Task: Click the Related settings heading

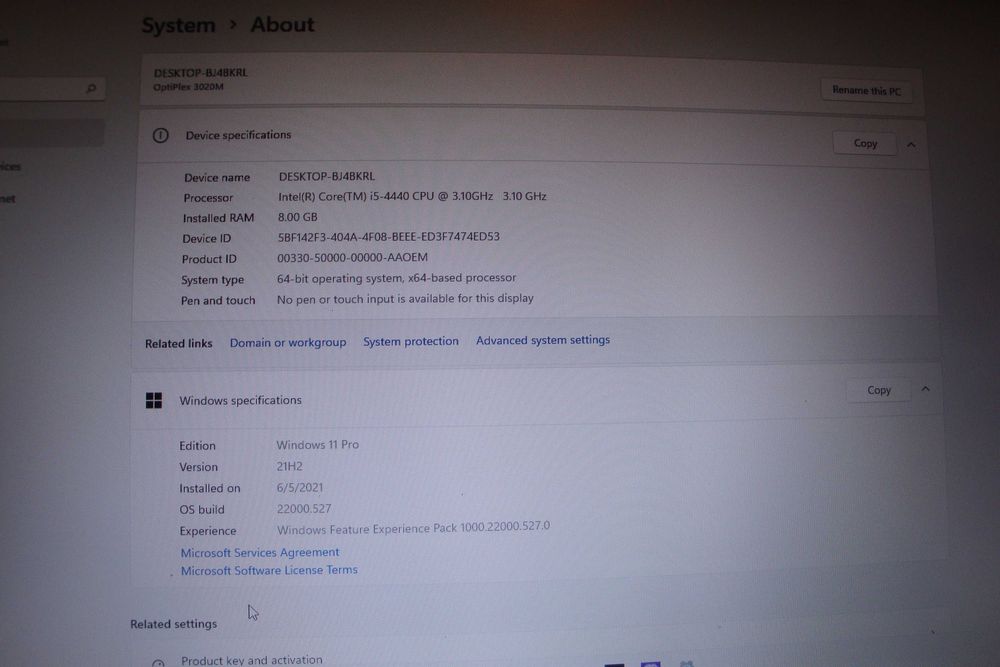Action: tap(173, 624)
